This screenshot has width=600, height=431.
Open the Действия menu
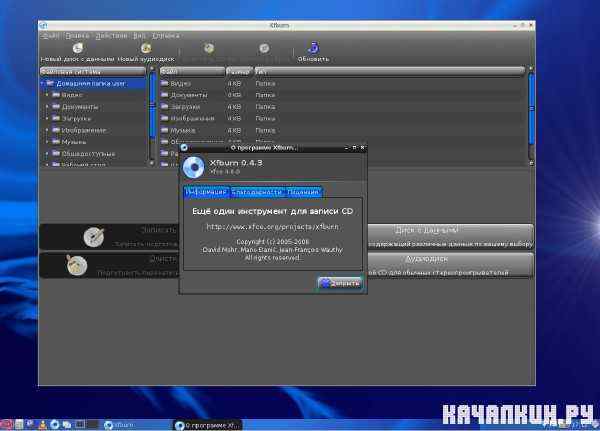click(111, 36)
